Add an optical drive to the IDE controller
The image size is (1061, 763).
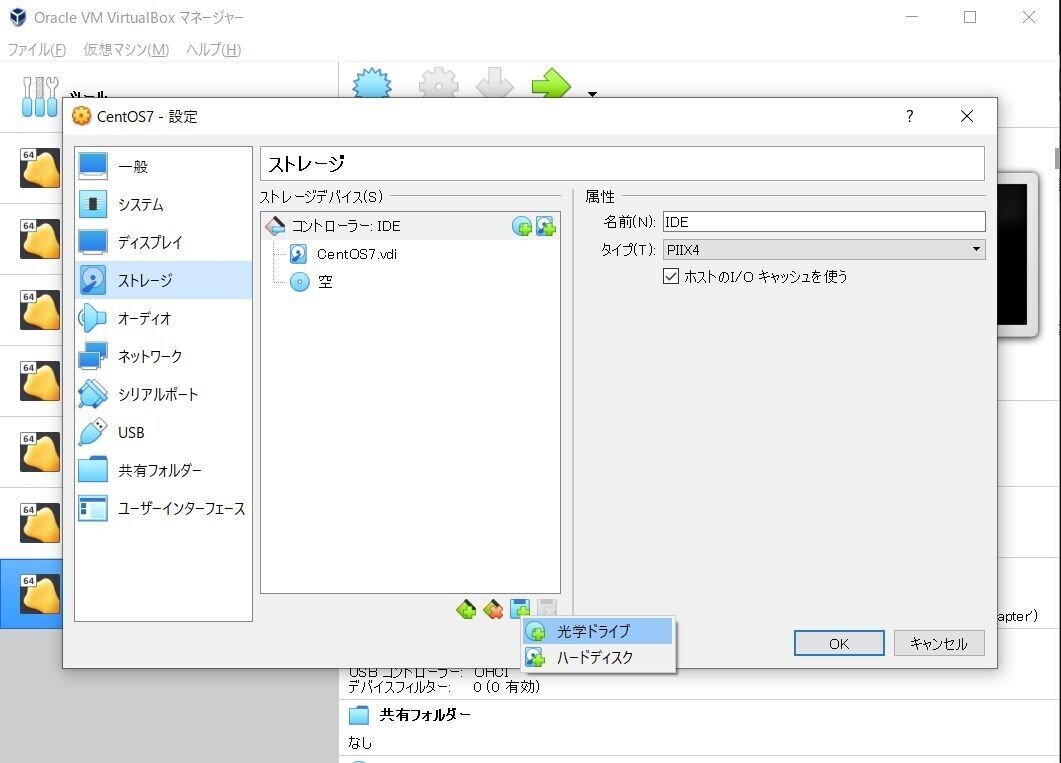(x=521, y=226)
